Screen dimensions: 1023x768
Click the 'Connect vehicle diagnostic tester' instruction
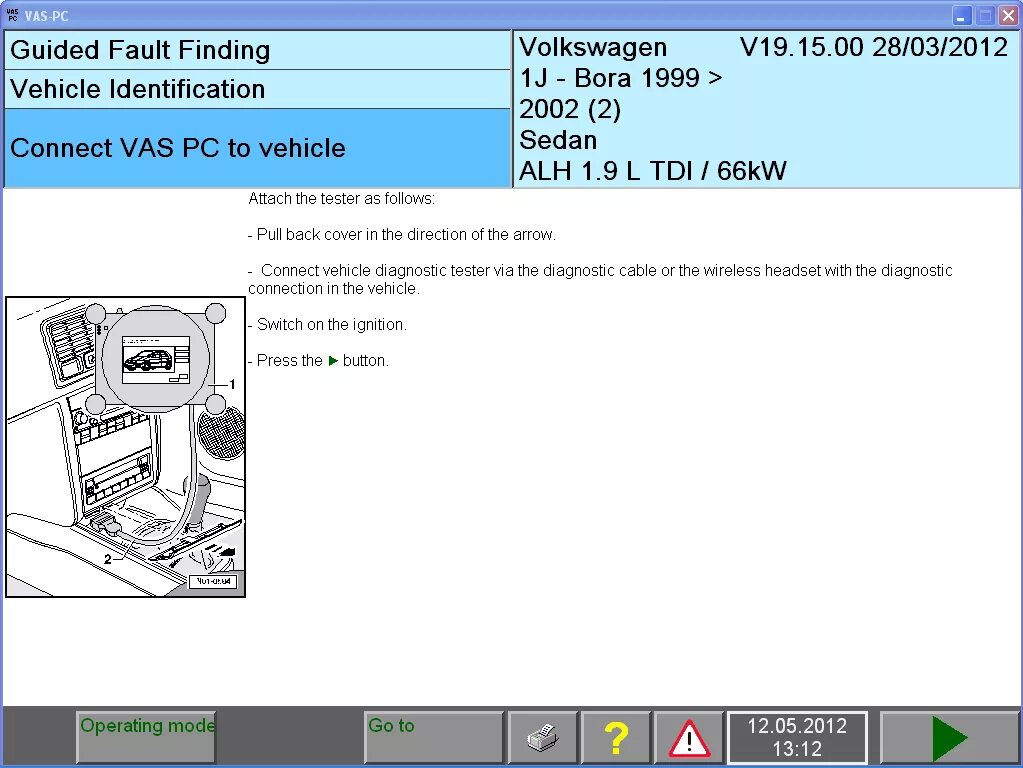(600, 279)
